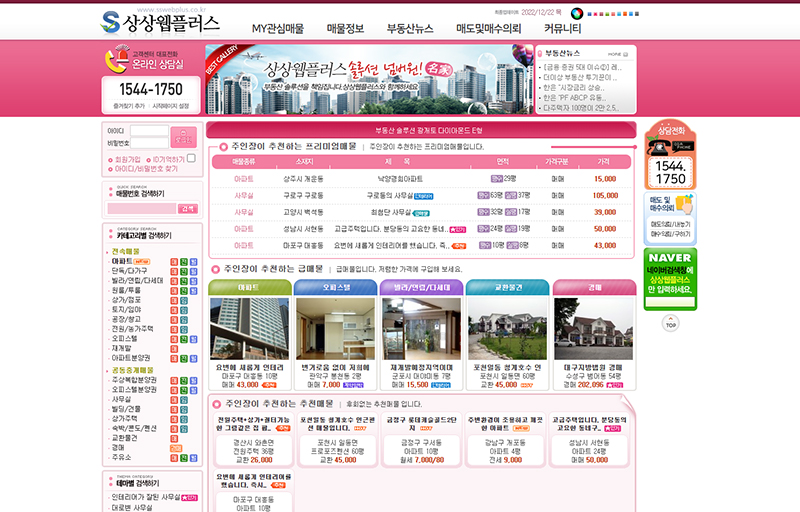Toggle the ID기억하기 checkbox
This screenshot has width=800, height=512.
[x=191, y=158]
